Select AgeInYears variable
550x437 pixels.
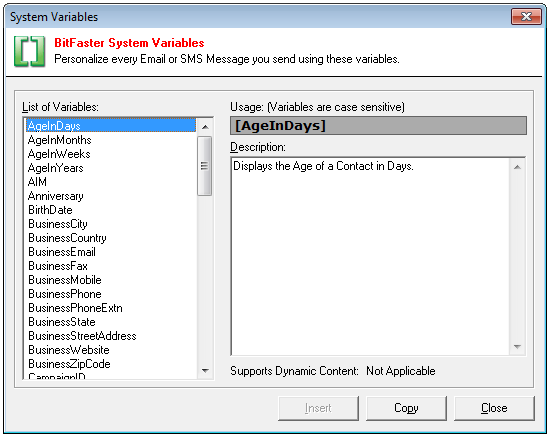(x=111, y=168)
